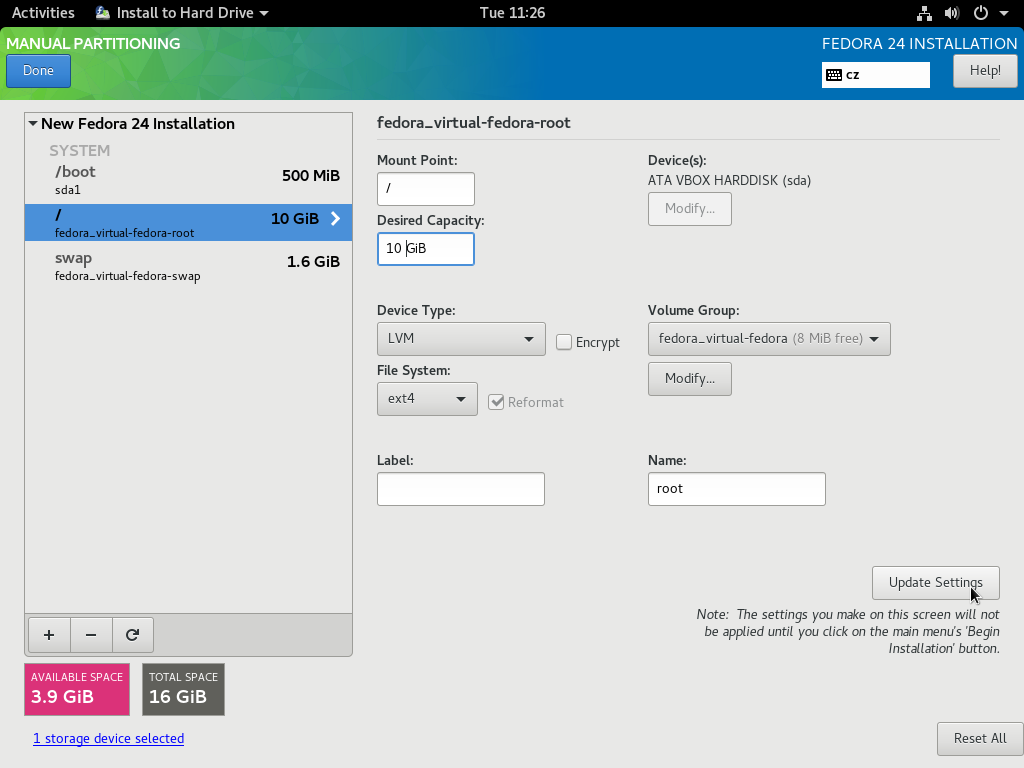Image resolution: width=1024 pixels, height=768 pixels.
Task: Click into the Label text field
Action: [x=460, y=489]
